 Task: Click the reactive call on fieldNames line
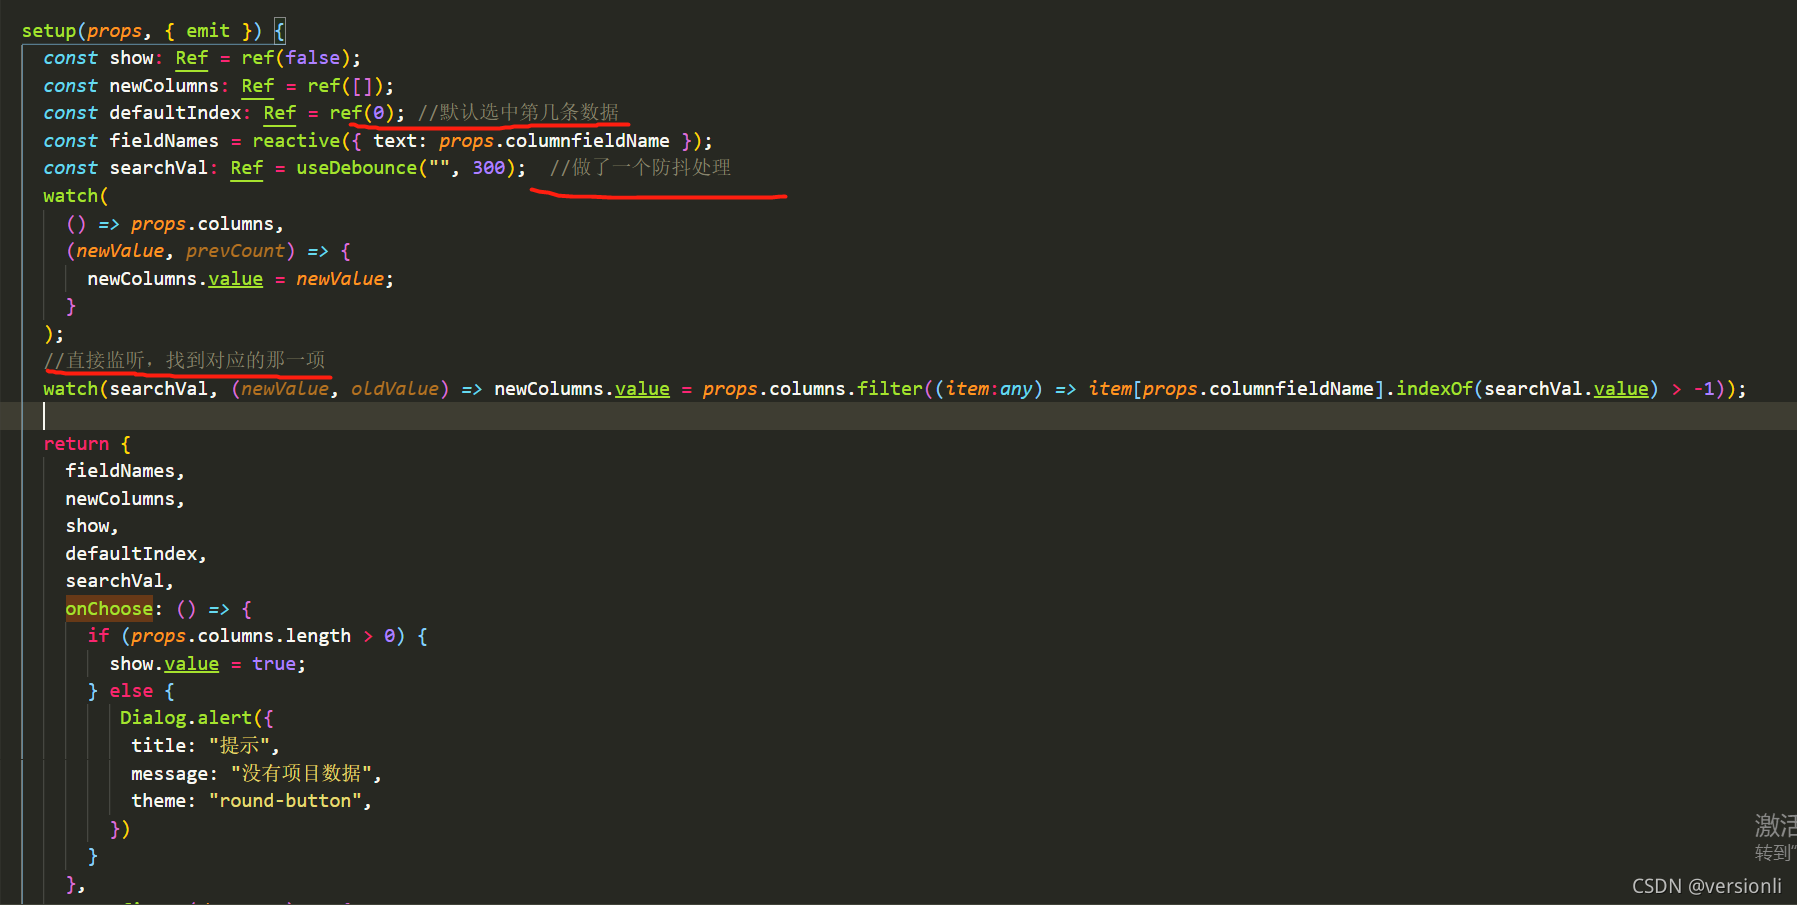tap(296, 140)
